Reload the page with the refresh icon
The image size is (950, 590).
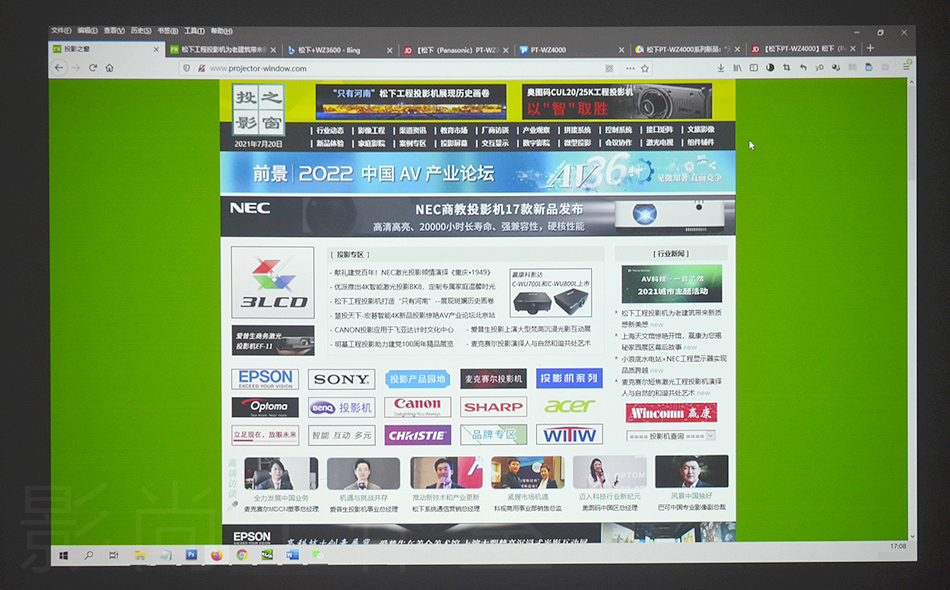tap(93, 68)
